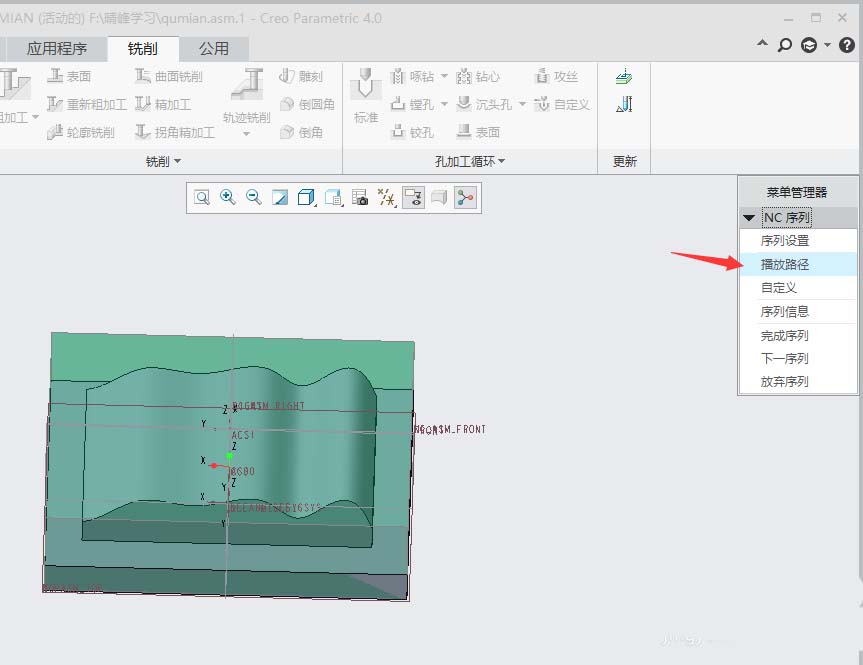Select 序列设置 menu item
863x665 pixels.
pos(798,241)
